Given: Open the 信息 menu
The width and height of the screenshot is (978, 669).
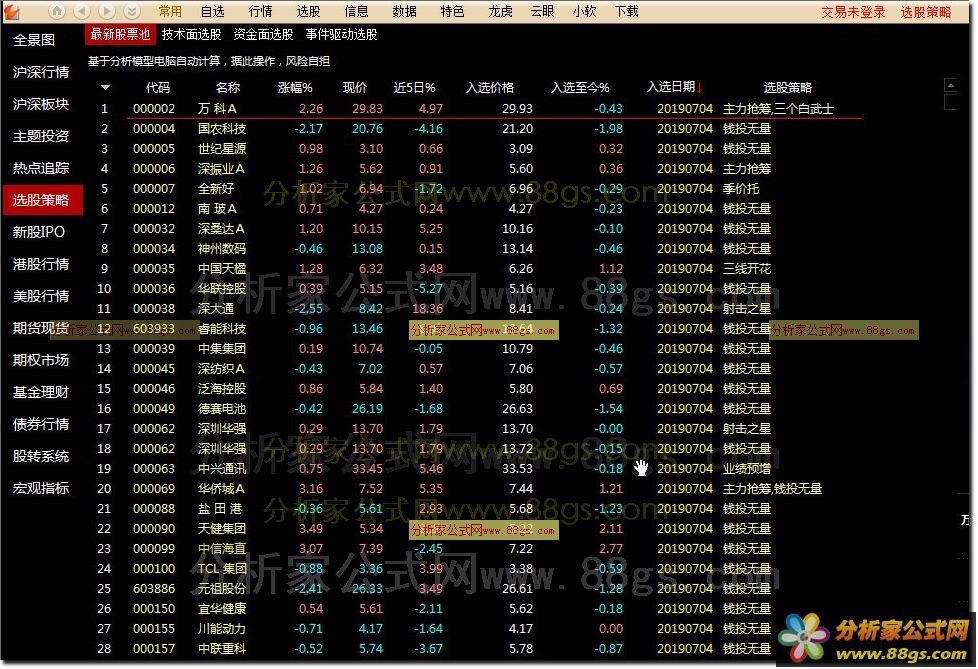Looking at the screenshot, I should pos(356,11).
